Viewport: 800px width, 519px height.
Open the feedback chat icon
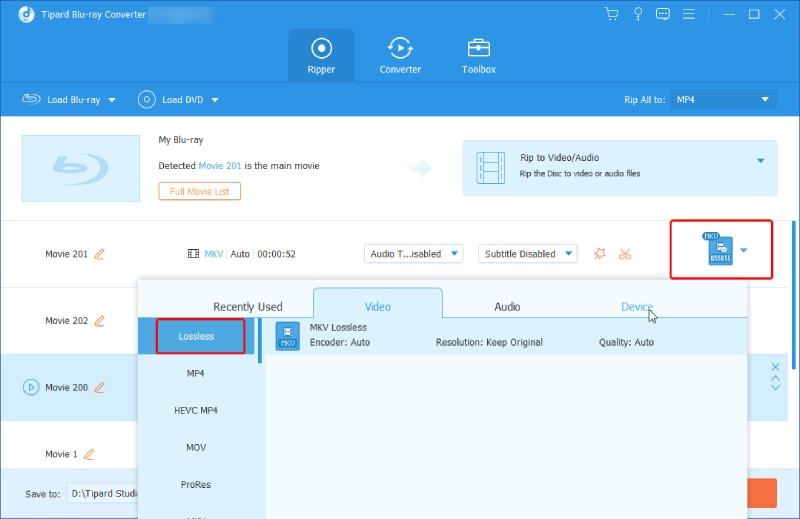coord(663,14)
